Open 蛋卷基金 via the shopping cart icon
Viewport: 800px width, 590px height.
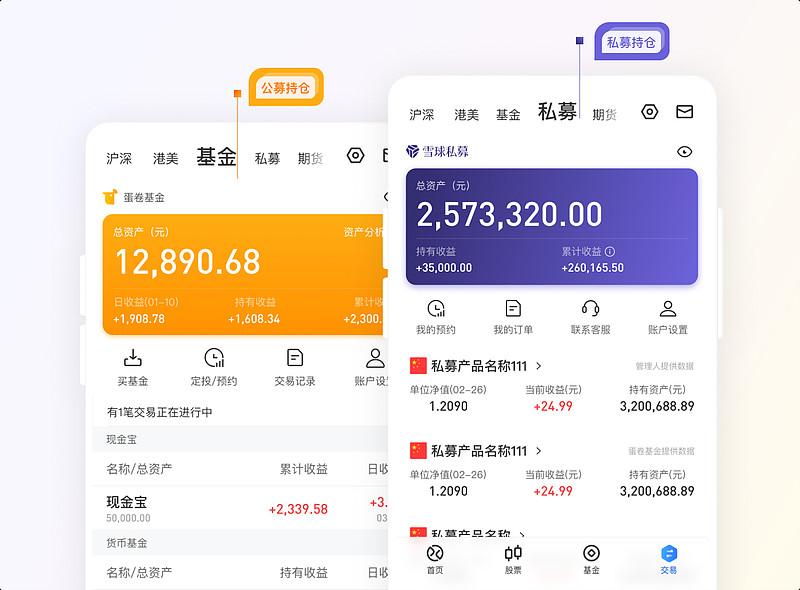point(110,197)
